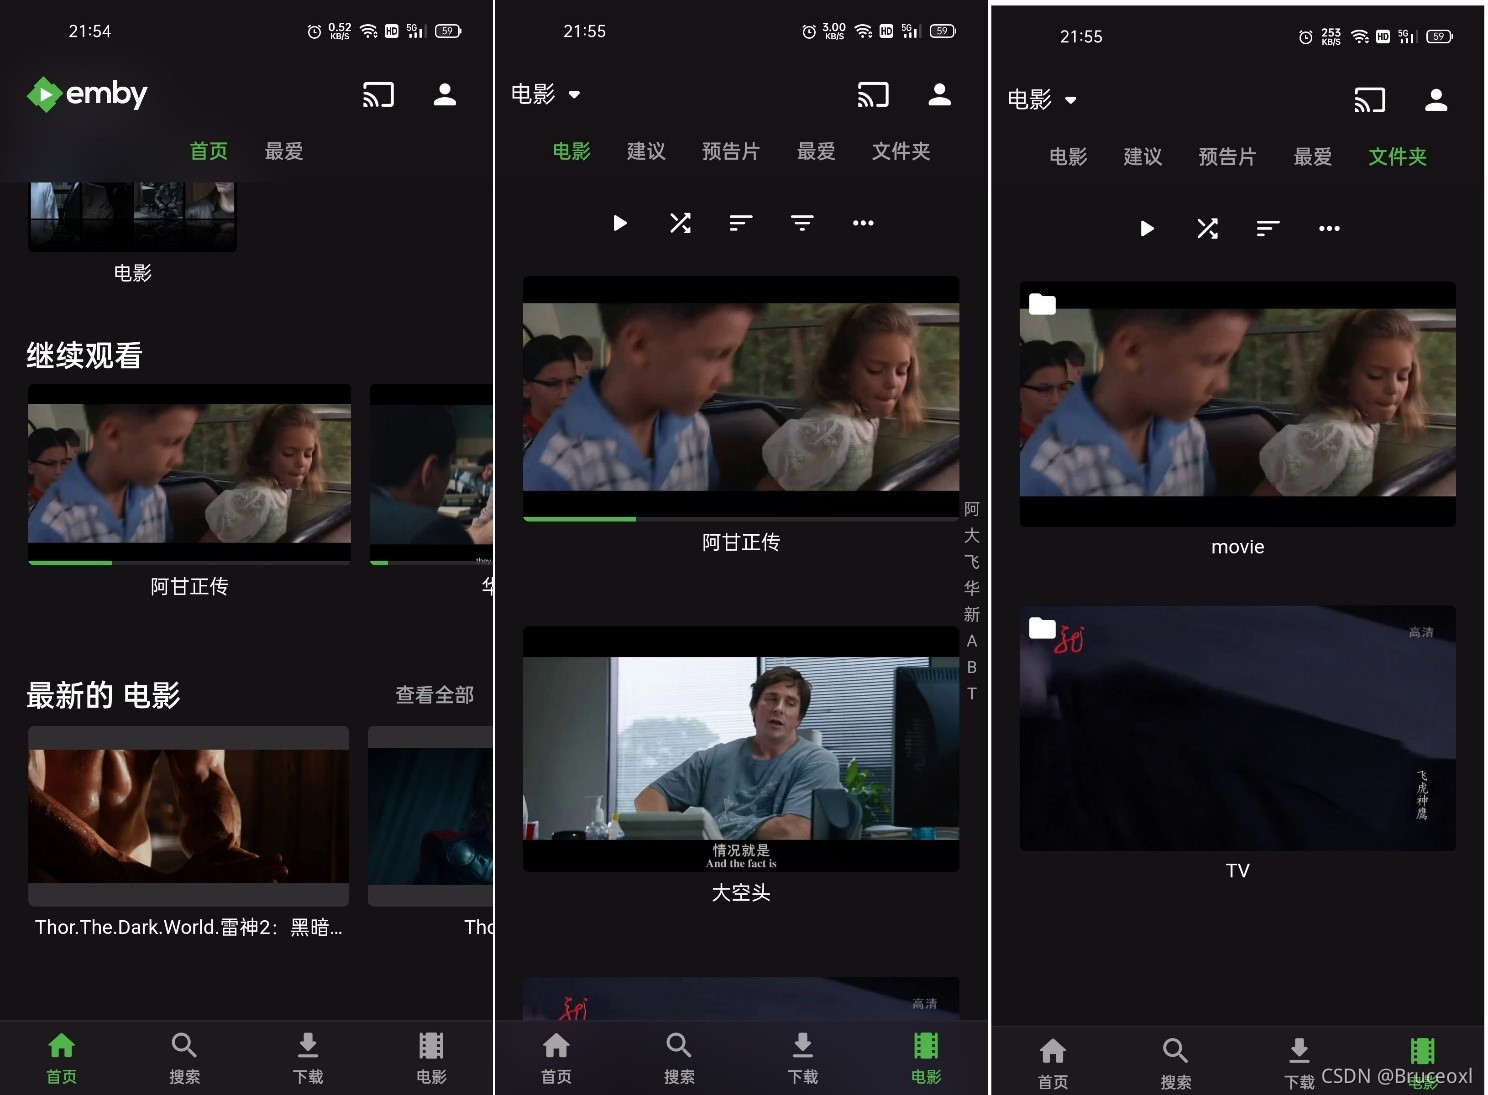The image size is (1488, 1095).
Task: Open 阿甘正传 thumbnail under 继续观看
Action: tap(189, 474)
